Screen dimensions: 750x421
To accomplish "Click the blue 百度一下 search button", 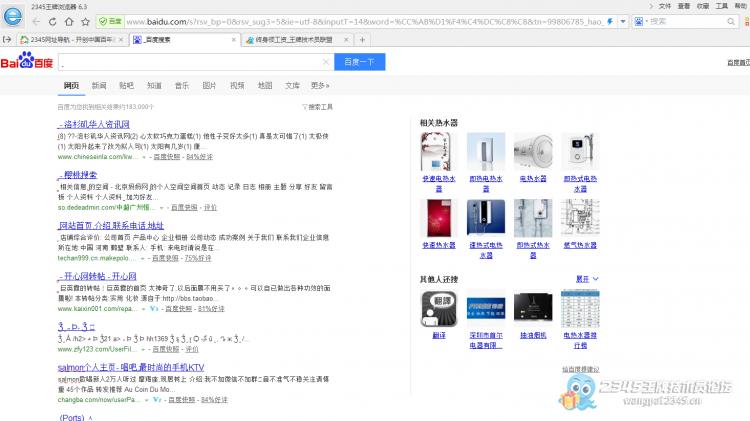I will point(360,62).
